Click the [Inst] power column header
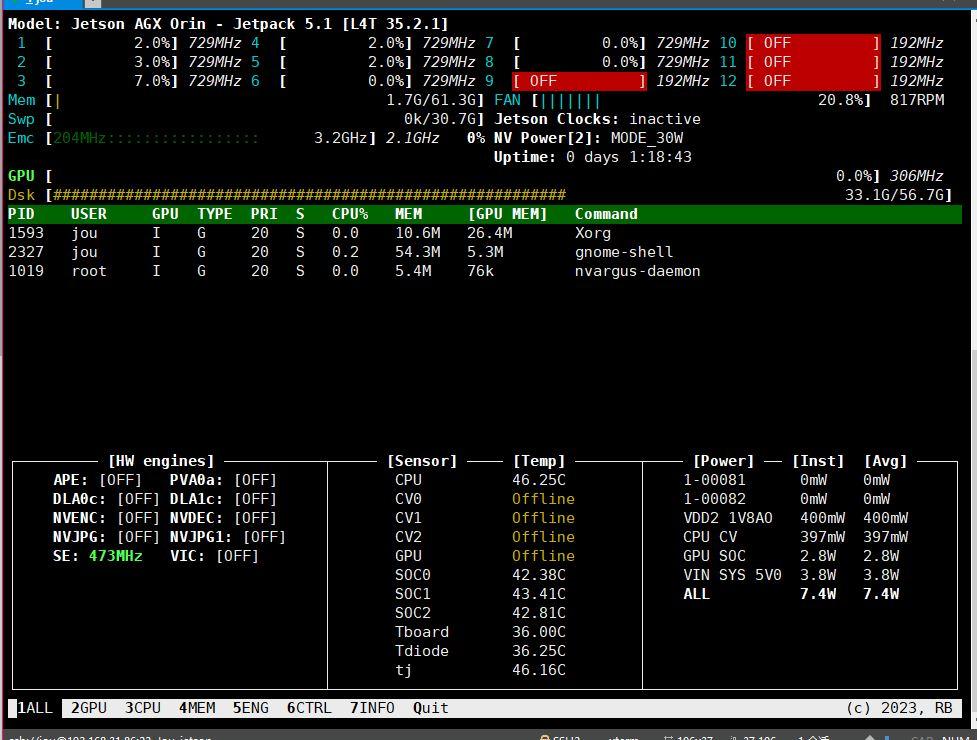The height and width of the screenshot is (740, 977). (x=818, y=461)
